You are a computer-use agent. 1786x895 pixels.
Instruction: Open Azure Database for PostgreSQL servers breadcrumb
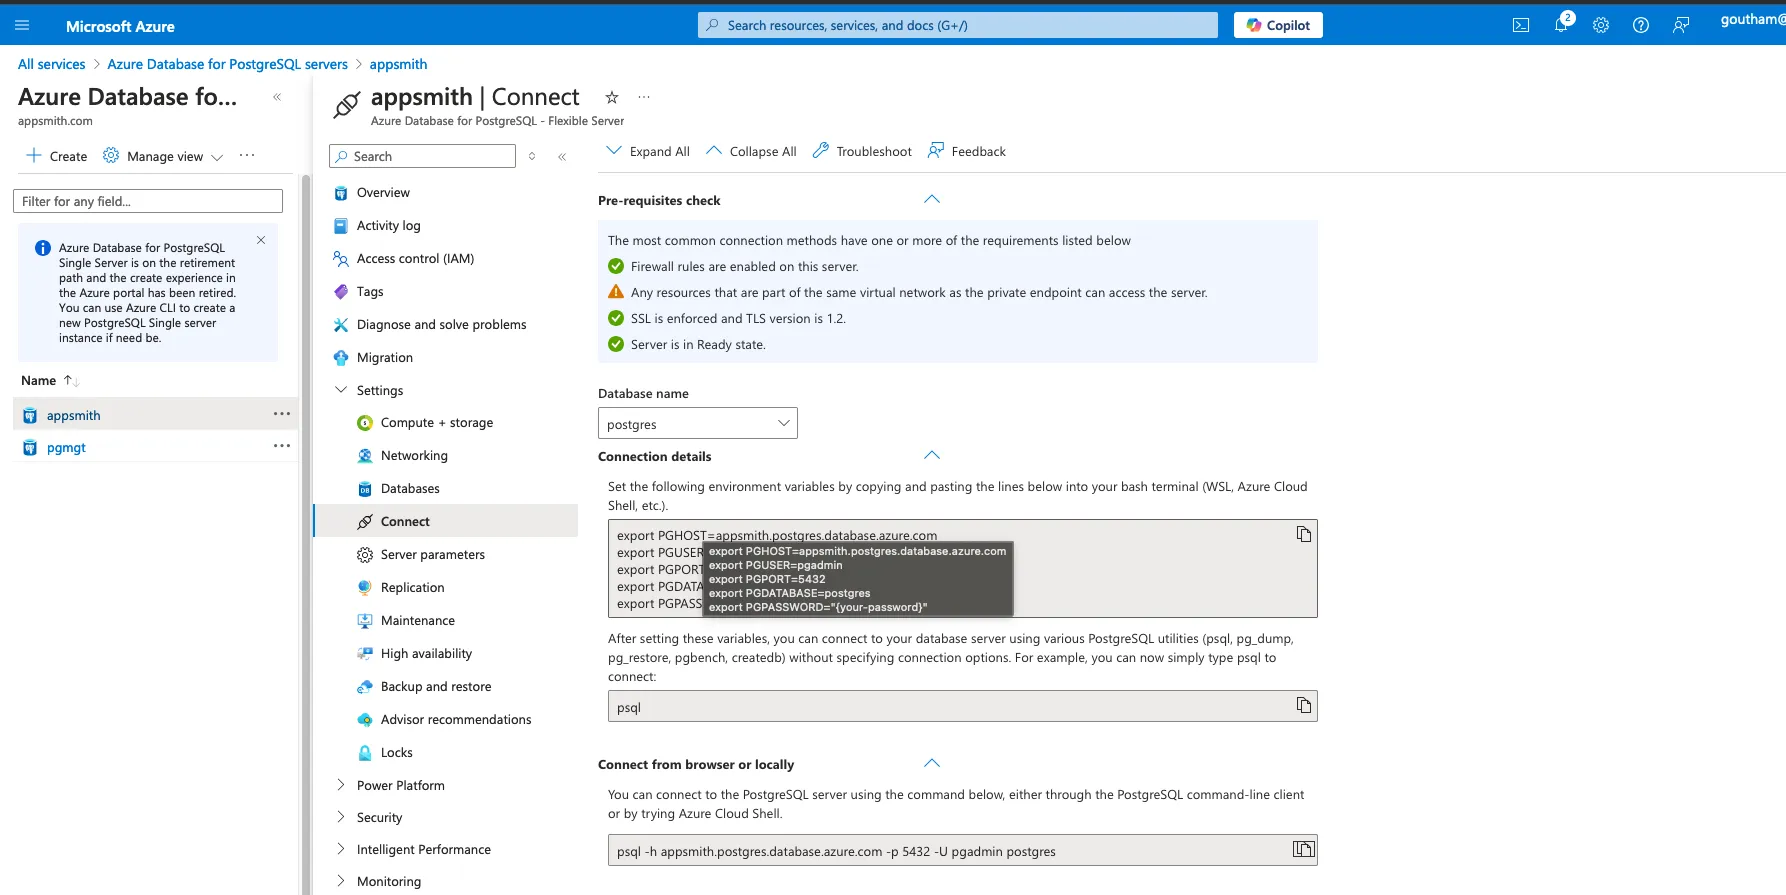click(x=227, y=64)
